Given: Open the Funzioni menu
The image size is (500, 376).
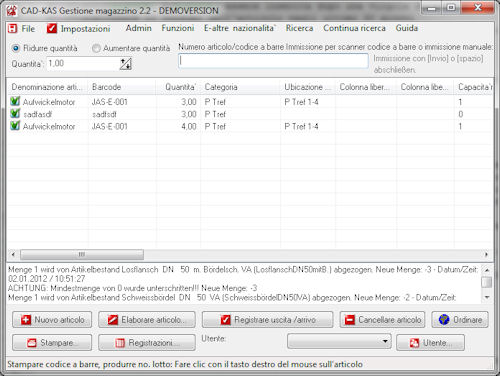Looking at the screenshot, I should click(178, 28).
